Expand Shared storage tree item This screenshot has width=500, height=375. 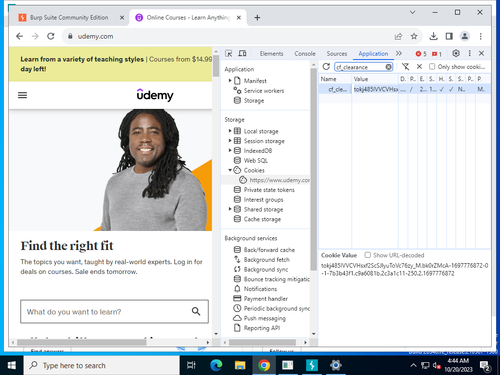(230, 209)
